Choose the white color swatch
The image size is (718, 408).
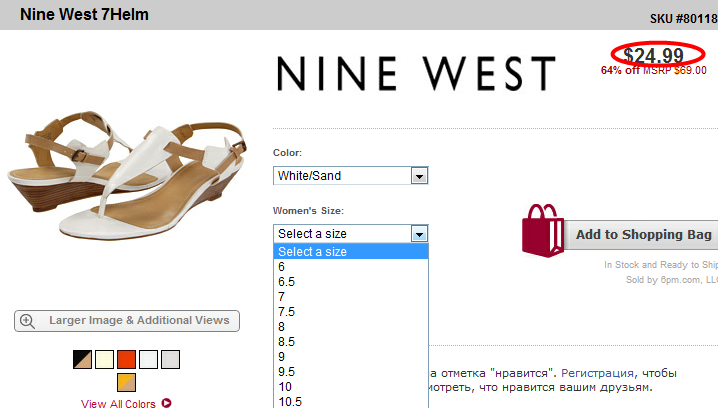tap(148, 359)
